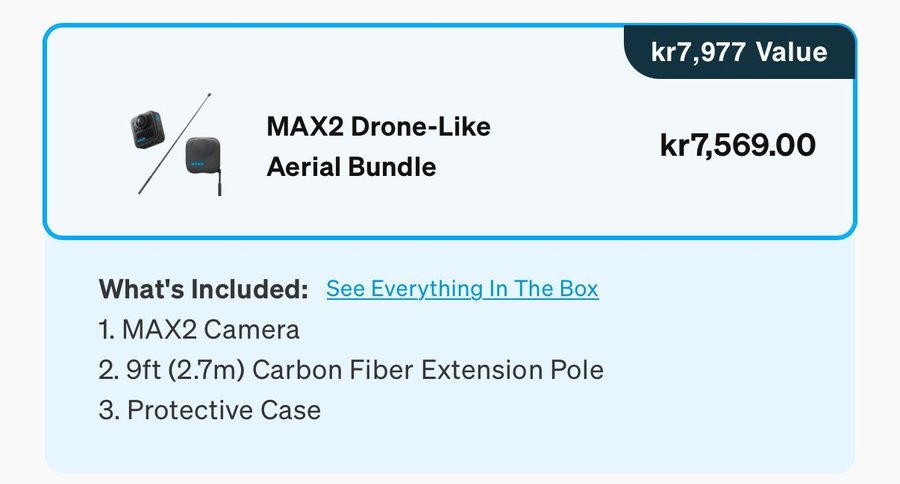Click the word Everything in the link

pos(425,289)
